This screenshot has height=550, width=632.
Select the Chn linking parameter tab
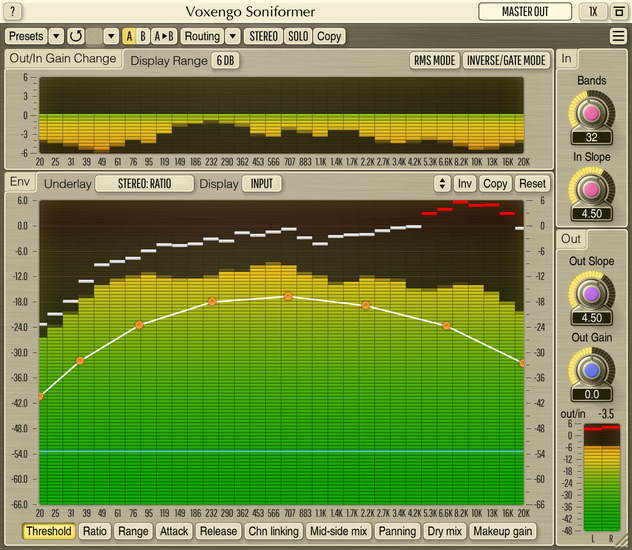point(273,531)
